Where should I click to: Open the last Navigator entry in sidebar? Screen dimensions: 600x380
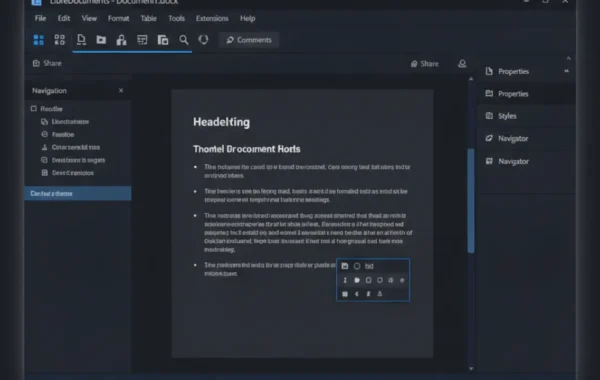[x=527, y=161]
